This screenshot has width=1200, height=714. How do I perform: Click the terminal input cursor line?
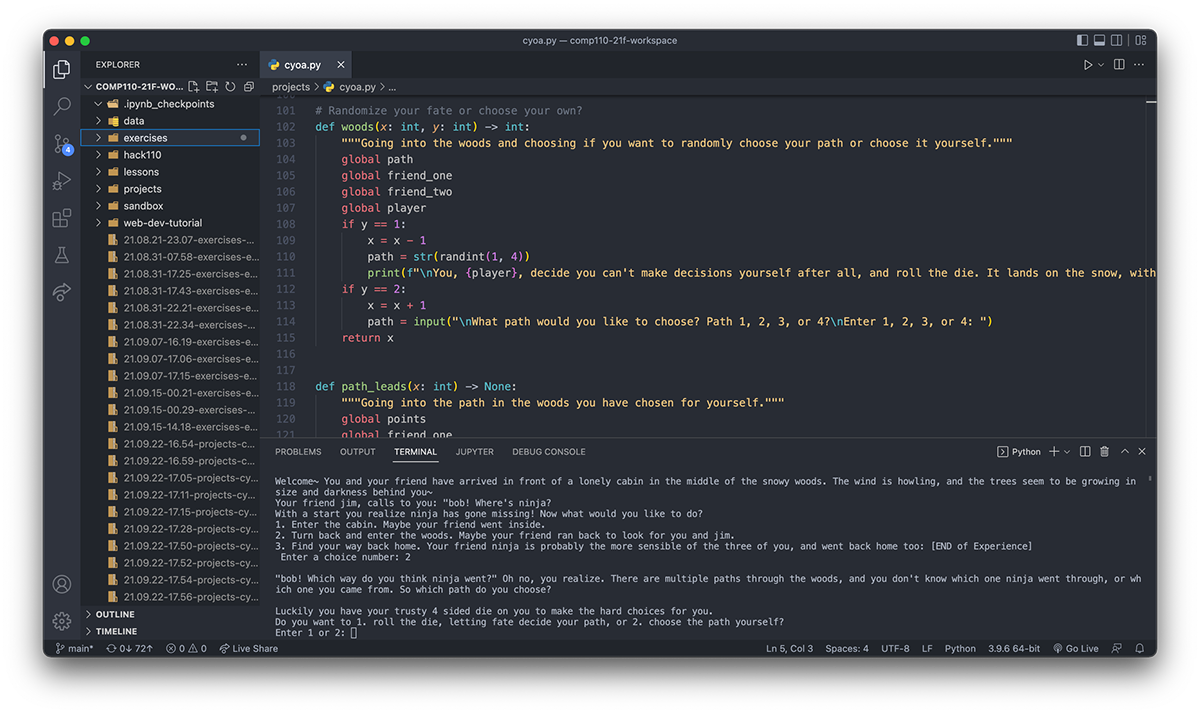354,633
